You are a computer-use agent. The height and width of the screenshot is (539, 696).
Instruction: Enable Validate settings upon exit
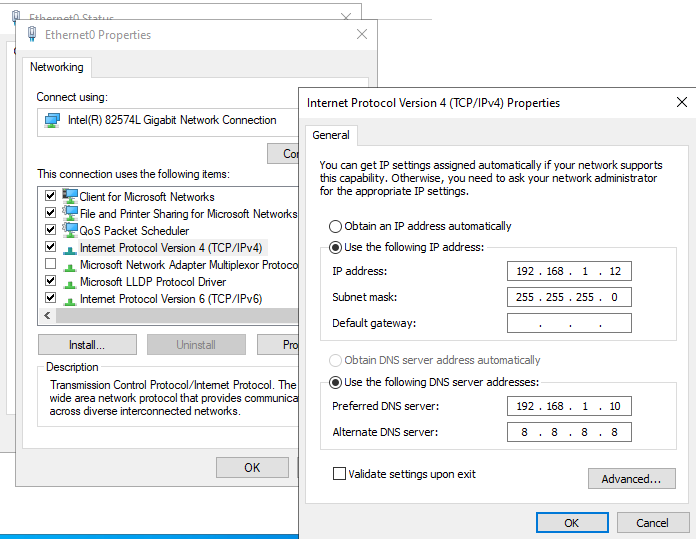click(x=339, y=473)
